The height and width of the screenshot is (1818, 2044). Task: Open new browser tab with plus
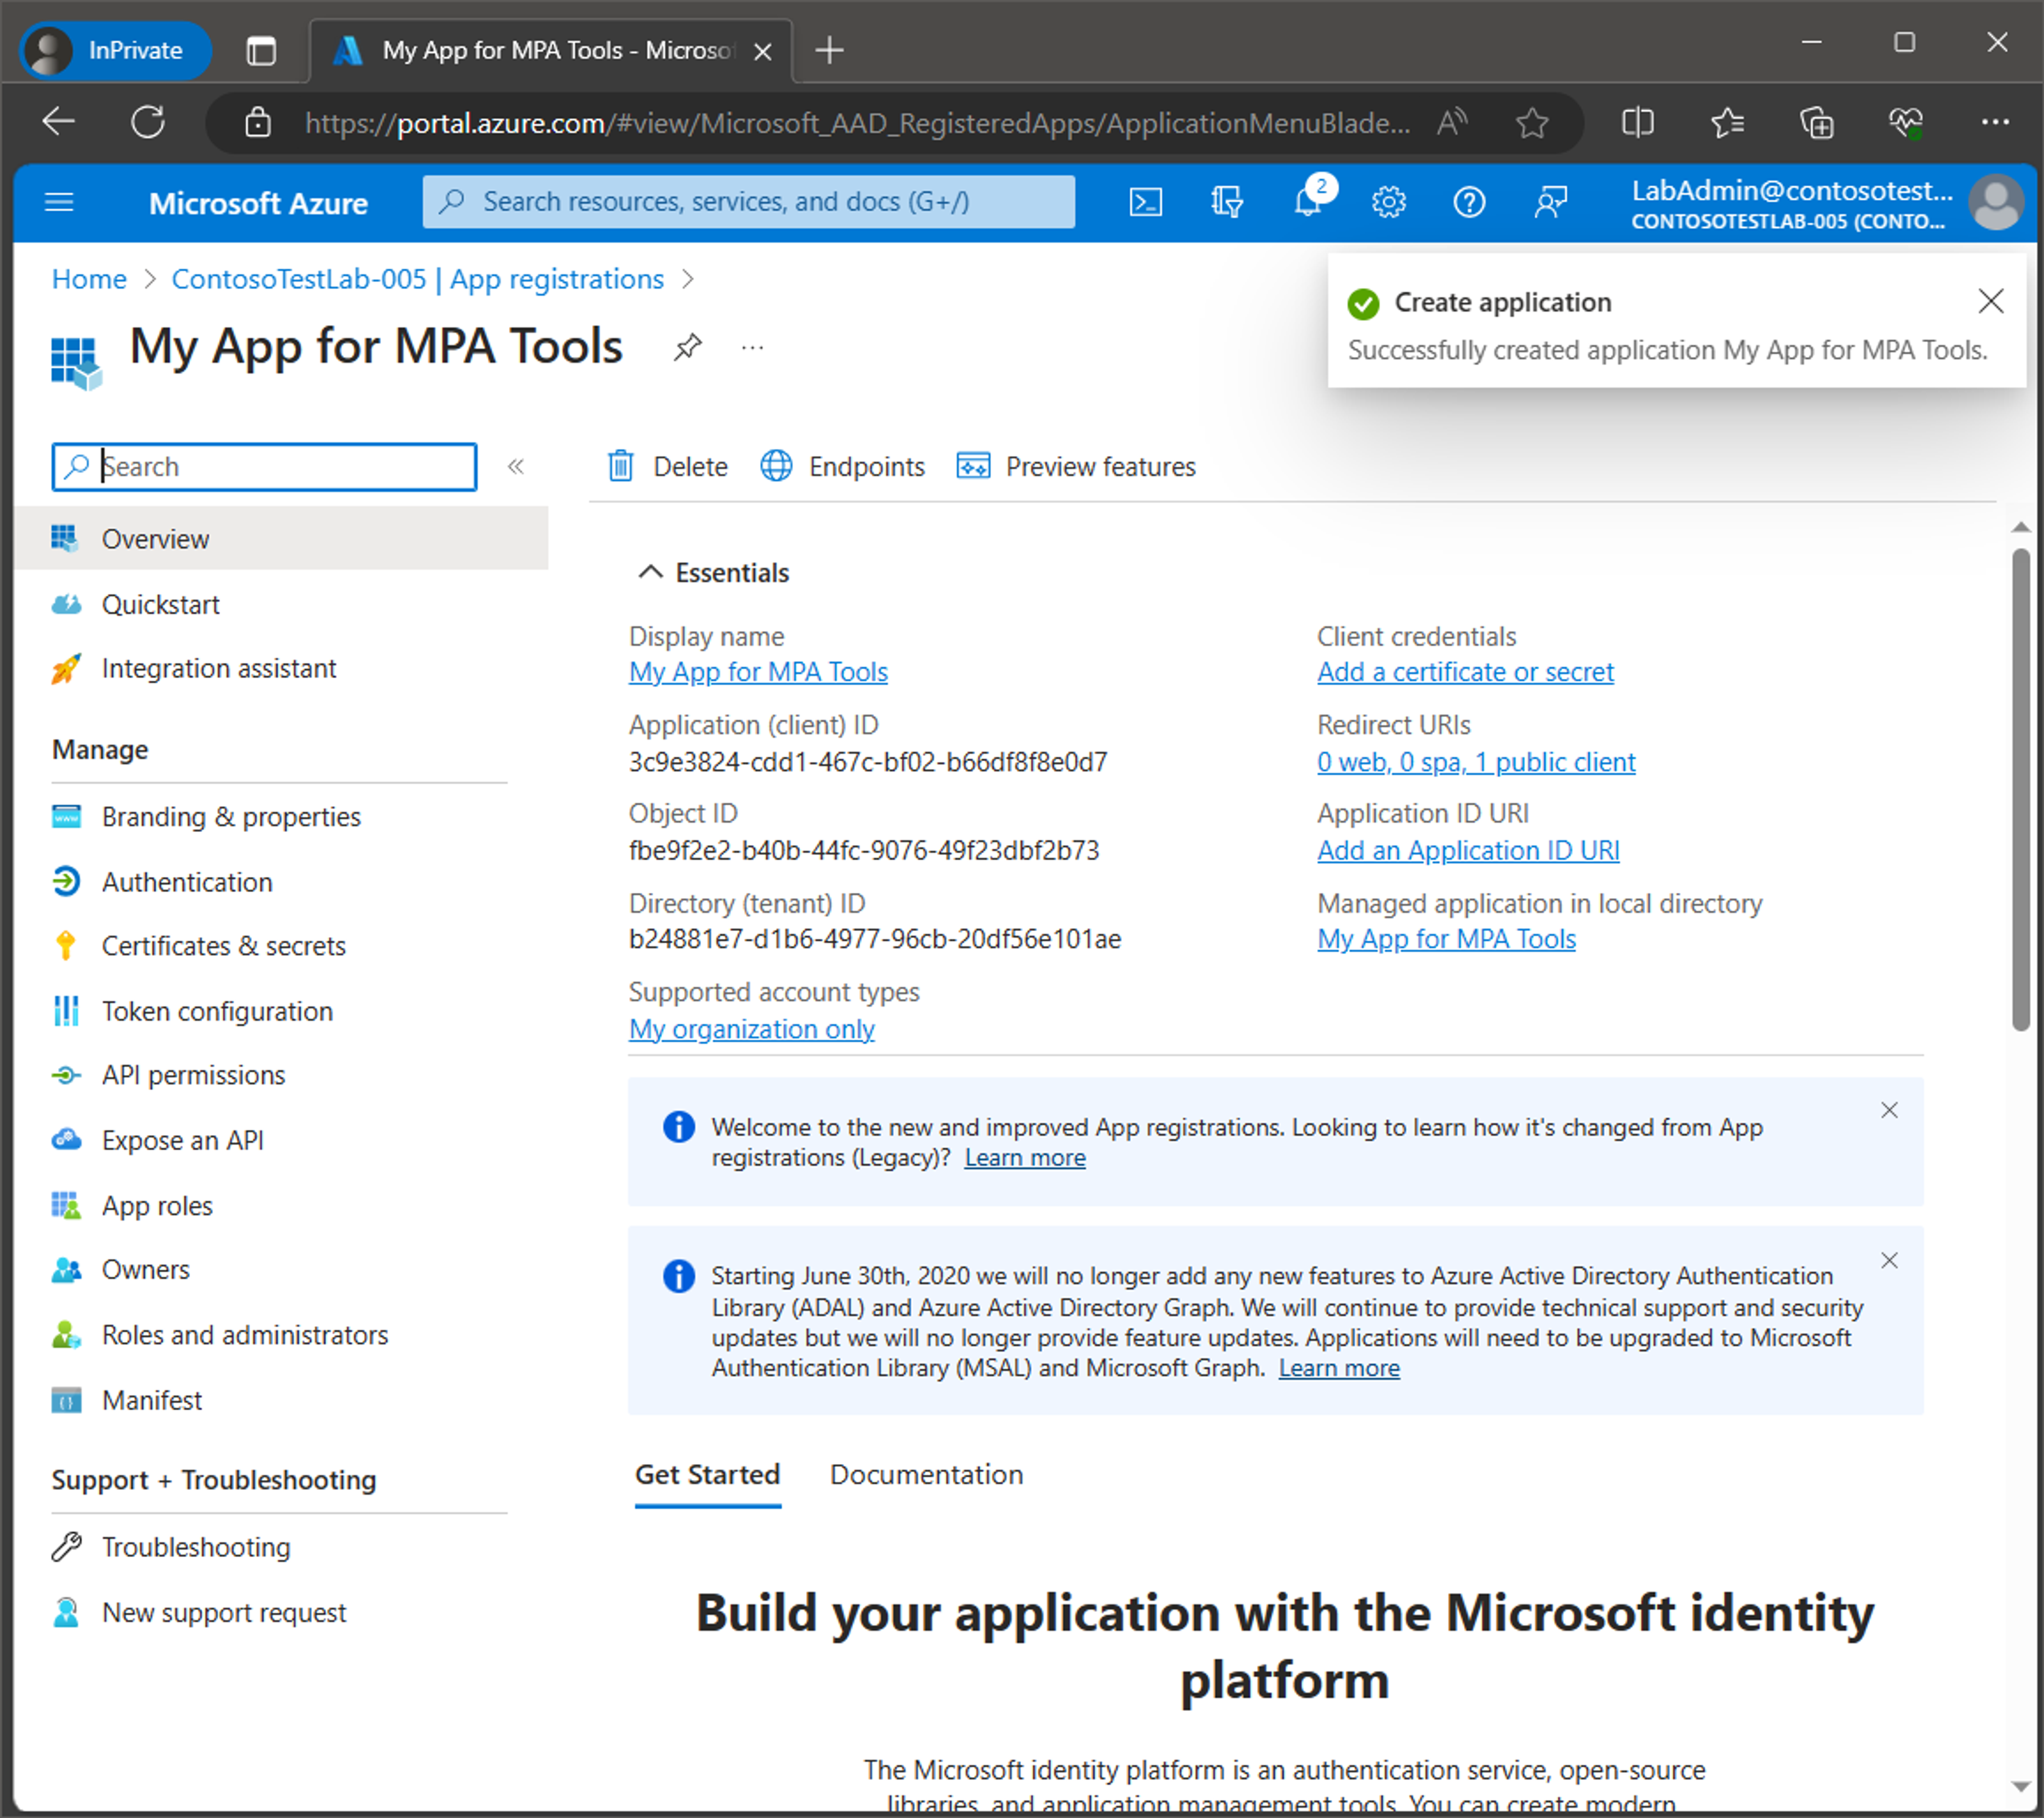[829, 50]
